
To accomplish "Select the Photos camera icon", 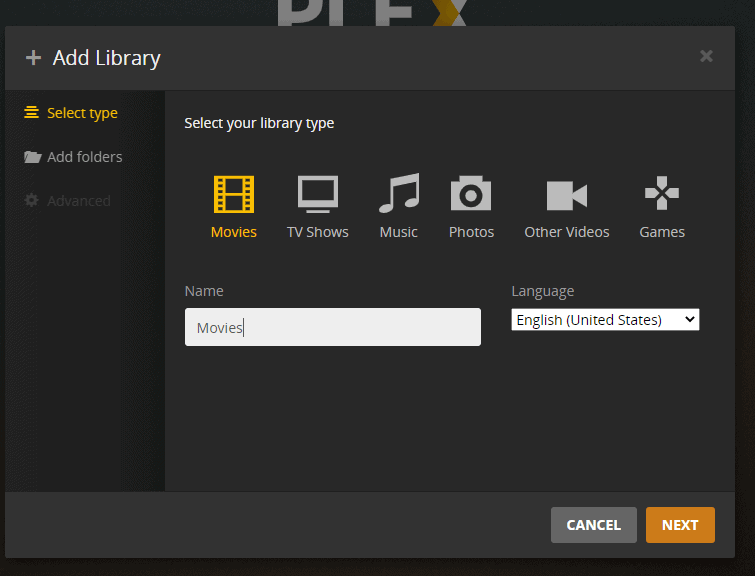I will tap(471, 194).
